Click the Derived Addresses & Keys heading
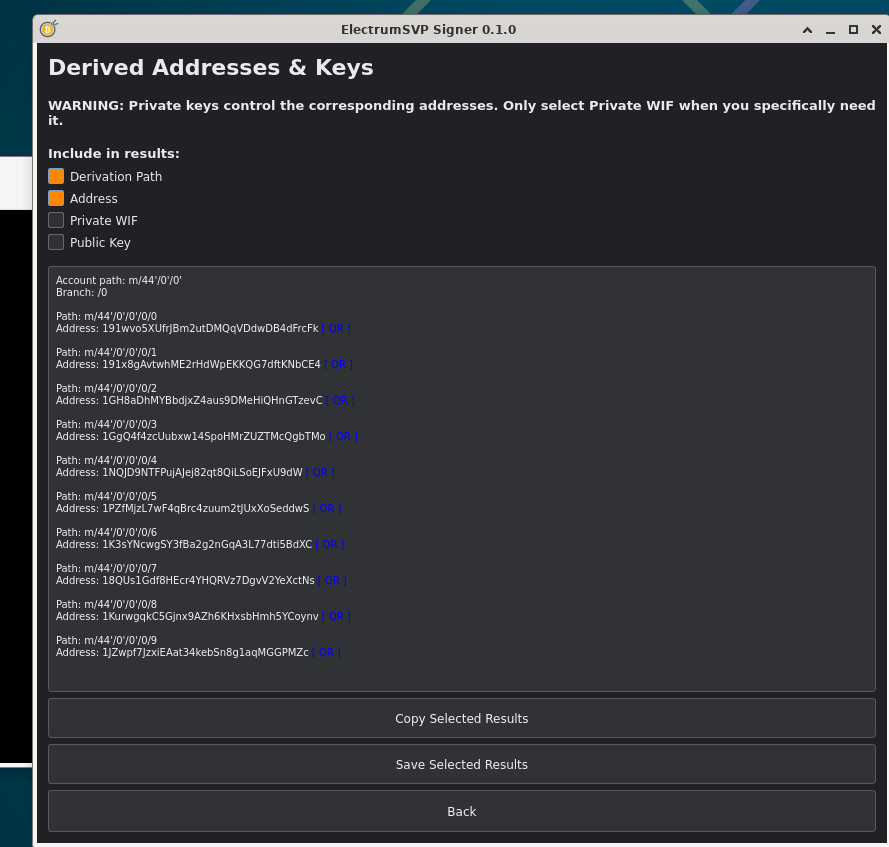The image size is (889, 847). point(211,67)
